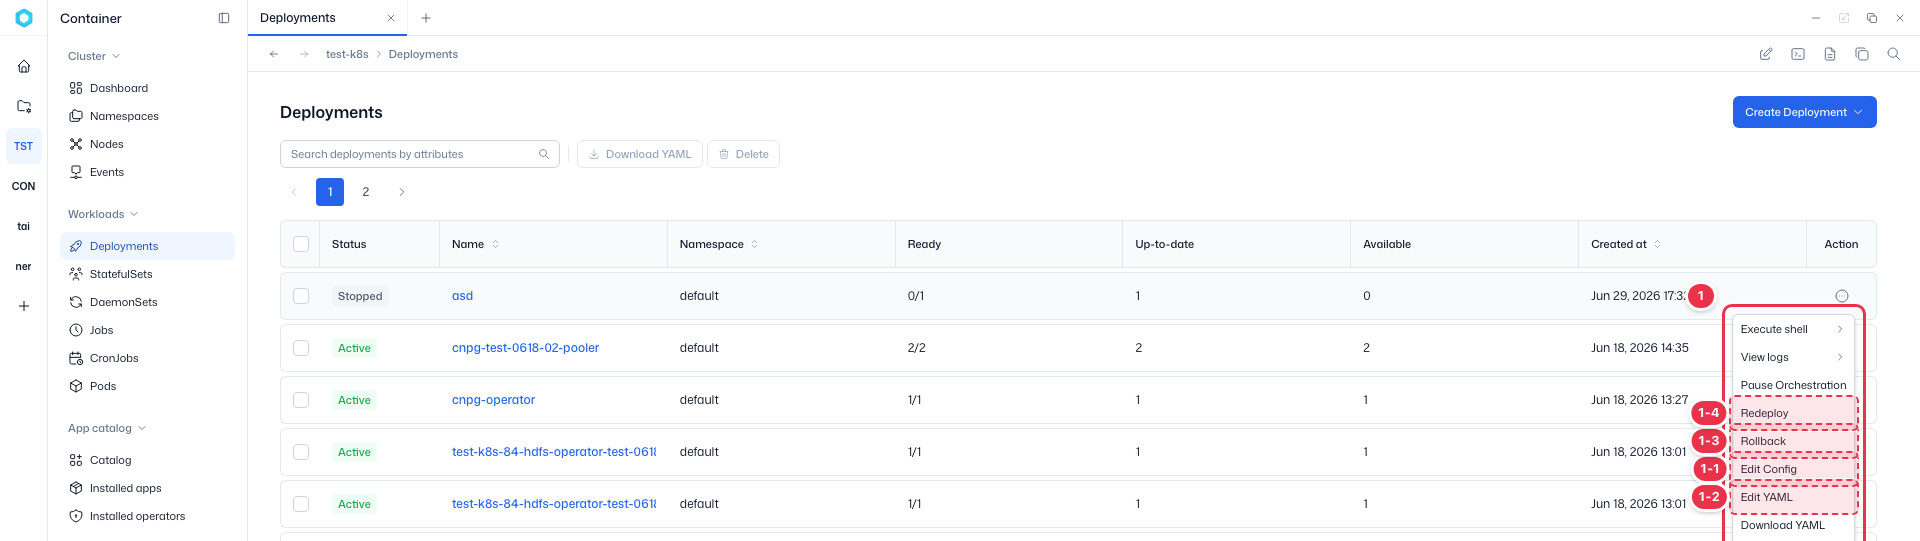Screen dimensions: 1920x541
Task: Expand the Execute shell submenu
Action: point(1792,329)
